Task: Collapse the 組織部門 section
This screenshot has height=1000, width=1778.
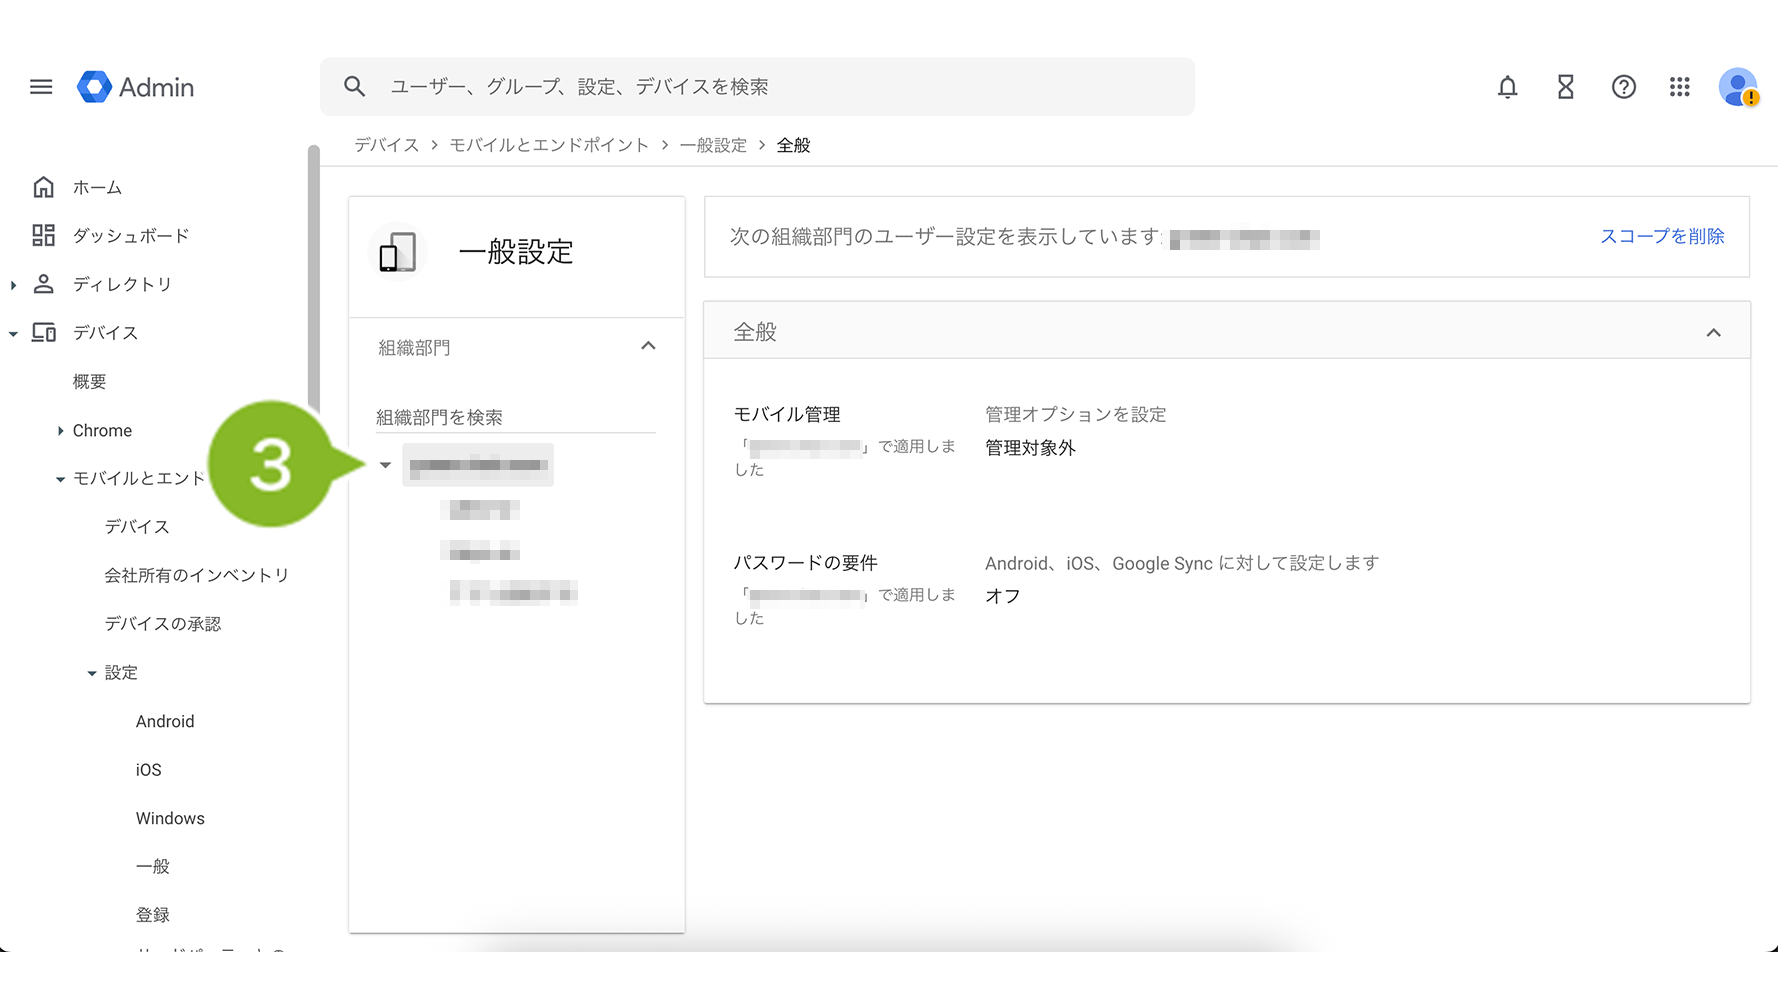Action: (x=648, y=346)
